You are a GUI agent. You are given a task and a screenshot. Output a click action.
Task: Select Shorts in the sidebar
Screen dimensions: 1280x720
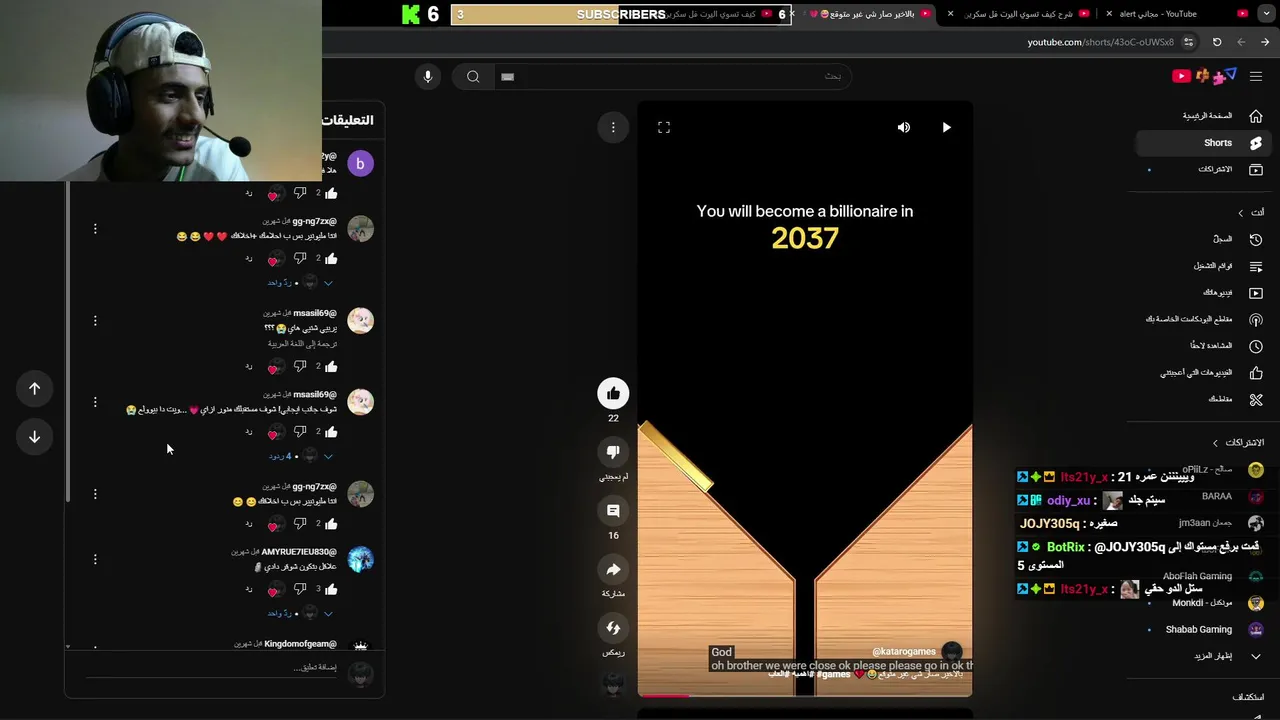pos(1206,143)
